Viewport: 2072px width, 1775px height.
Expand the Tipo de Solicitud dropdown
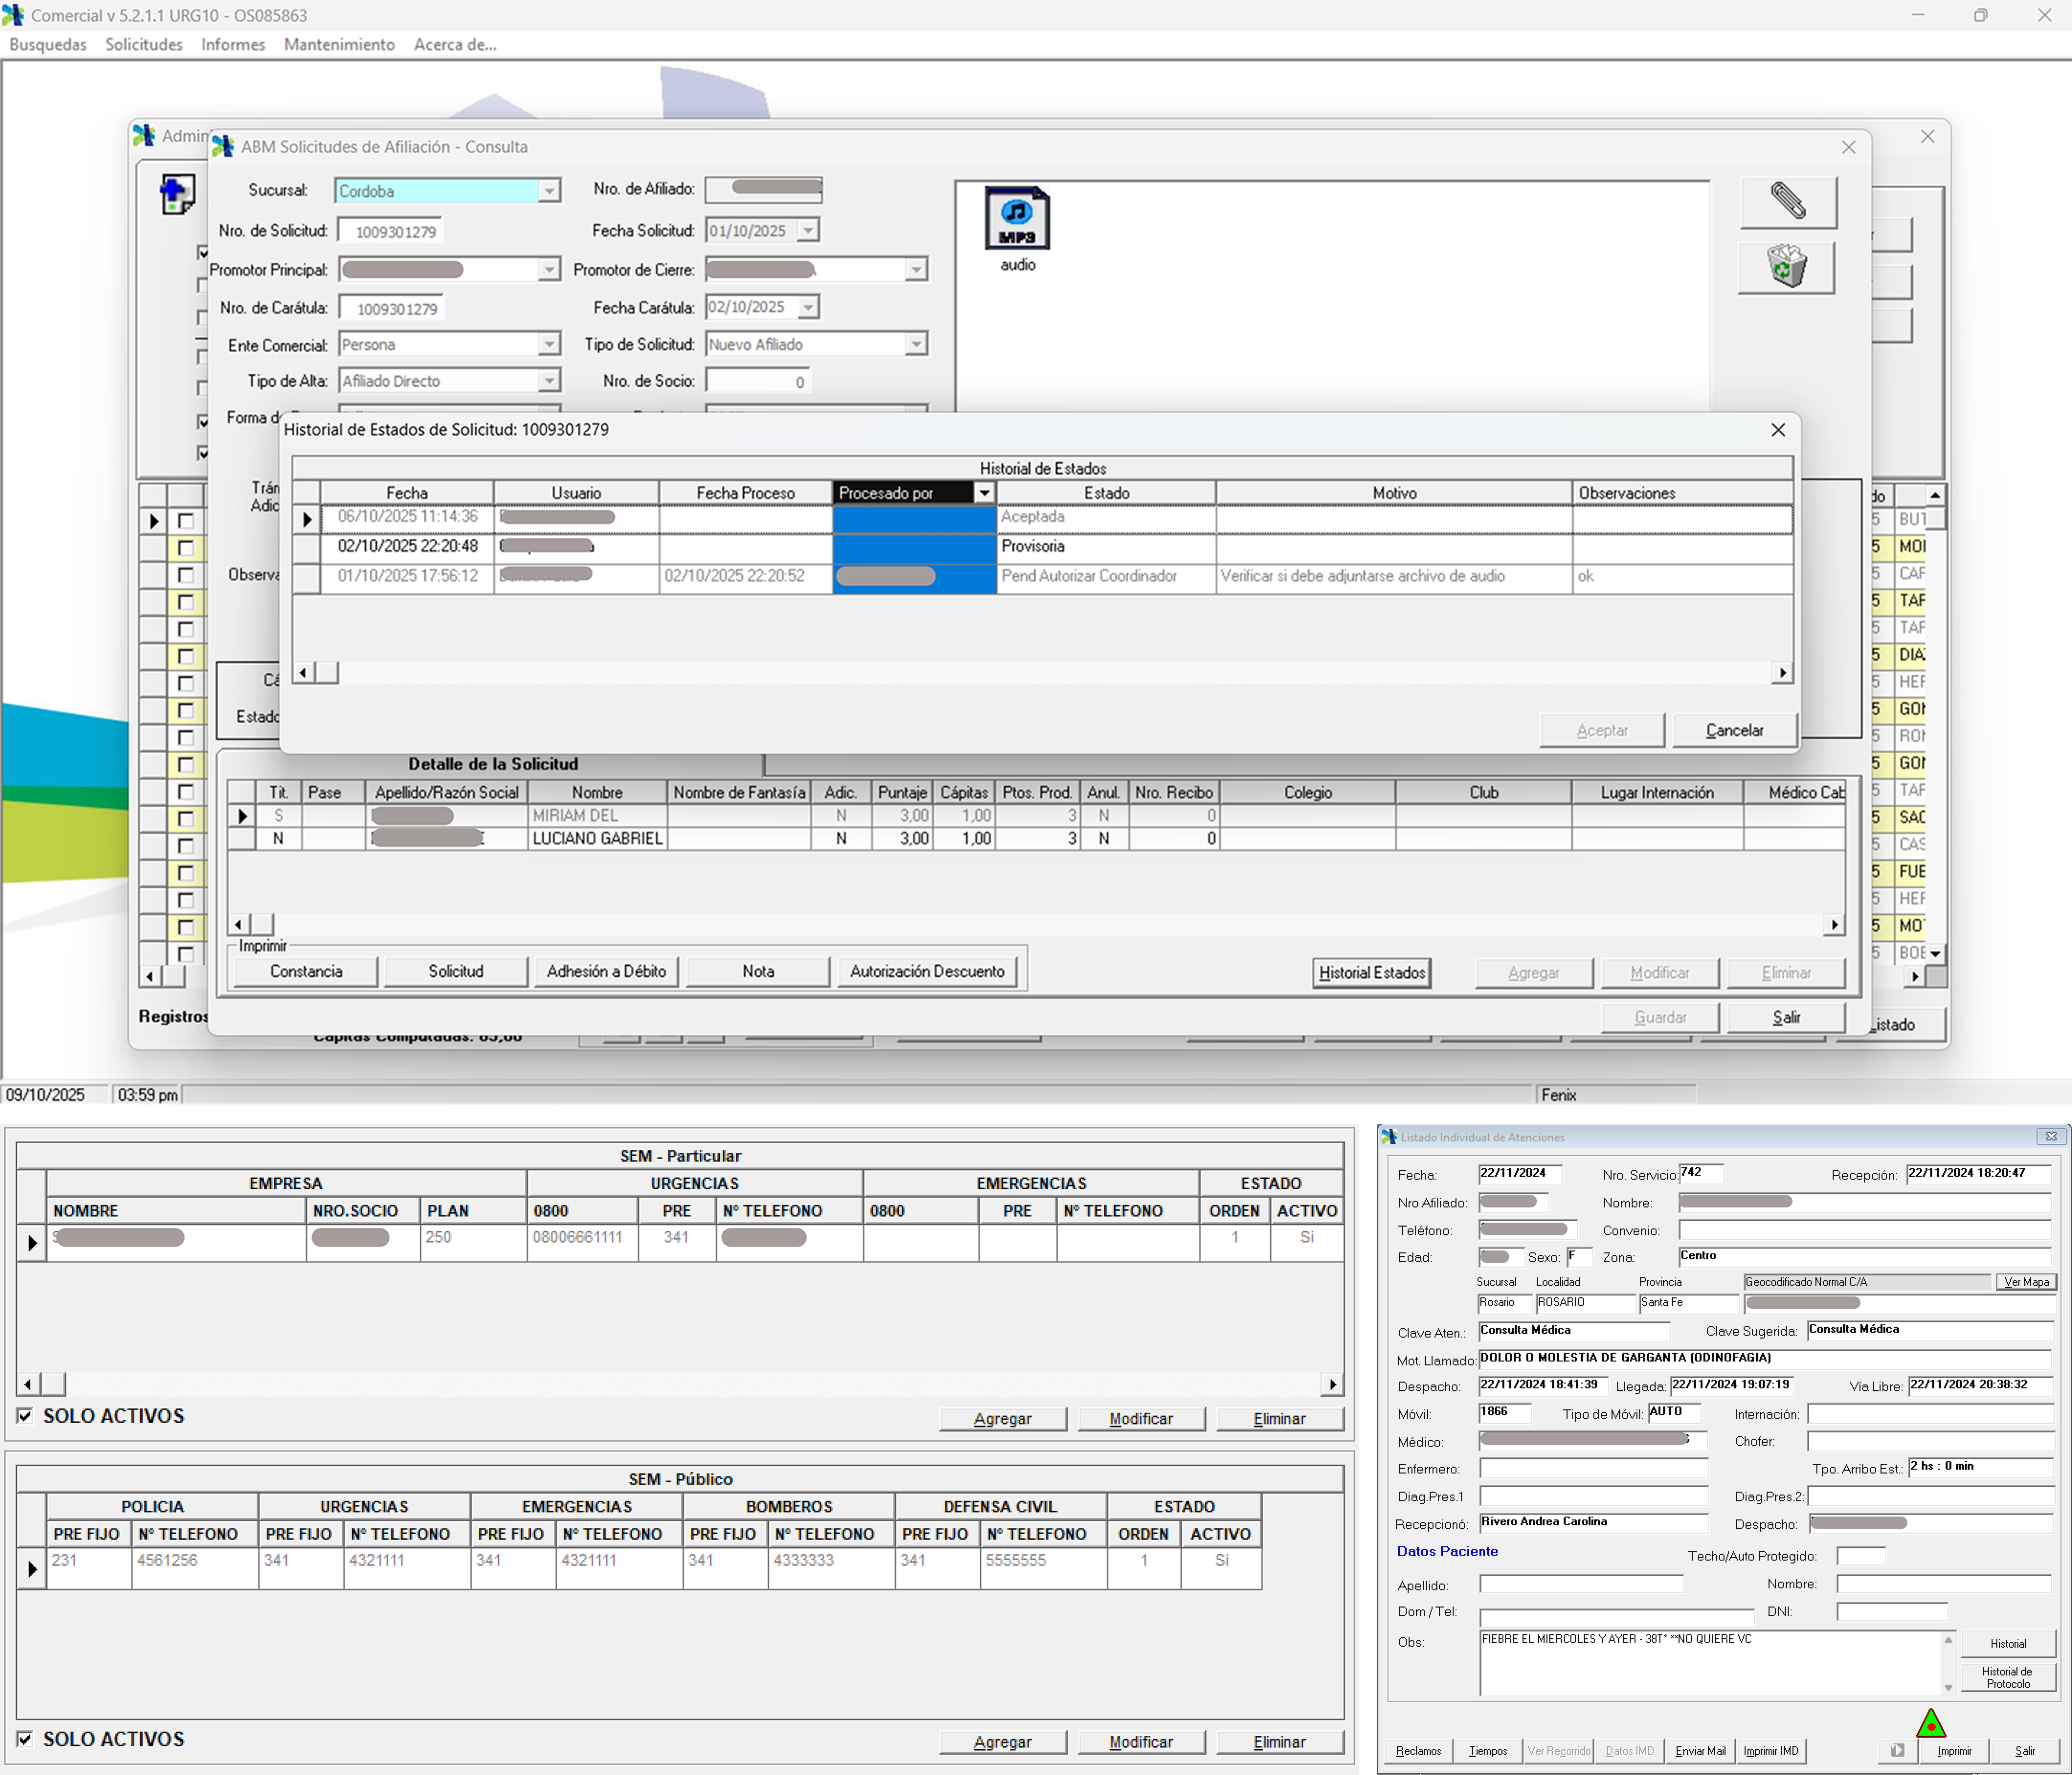pyautogui.click(x=916, y=345)
